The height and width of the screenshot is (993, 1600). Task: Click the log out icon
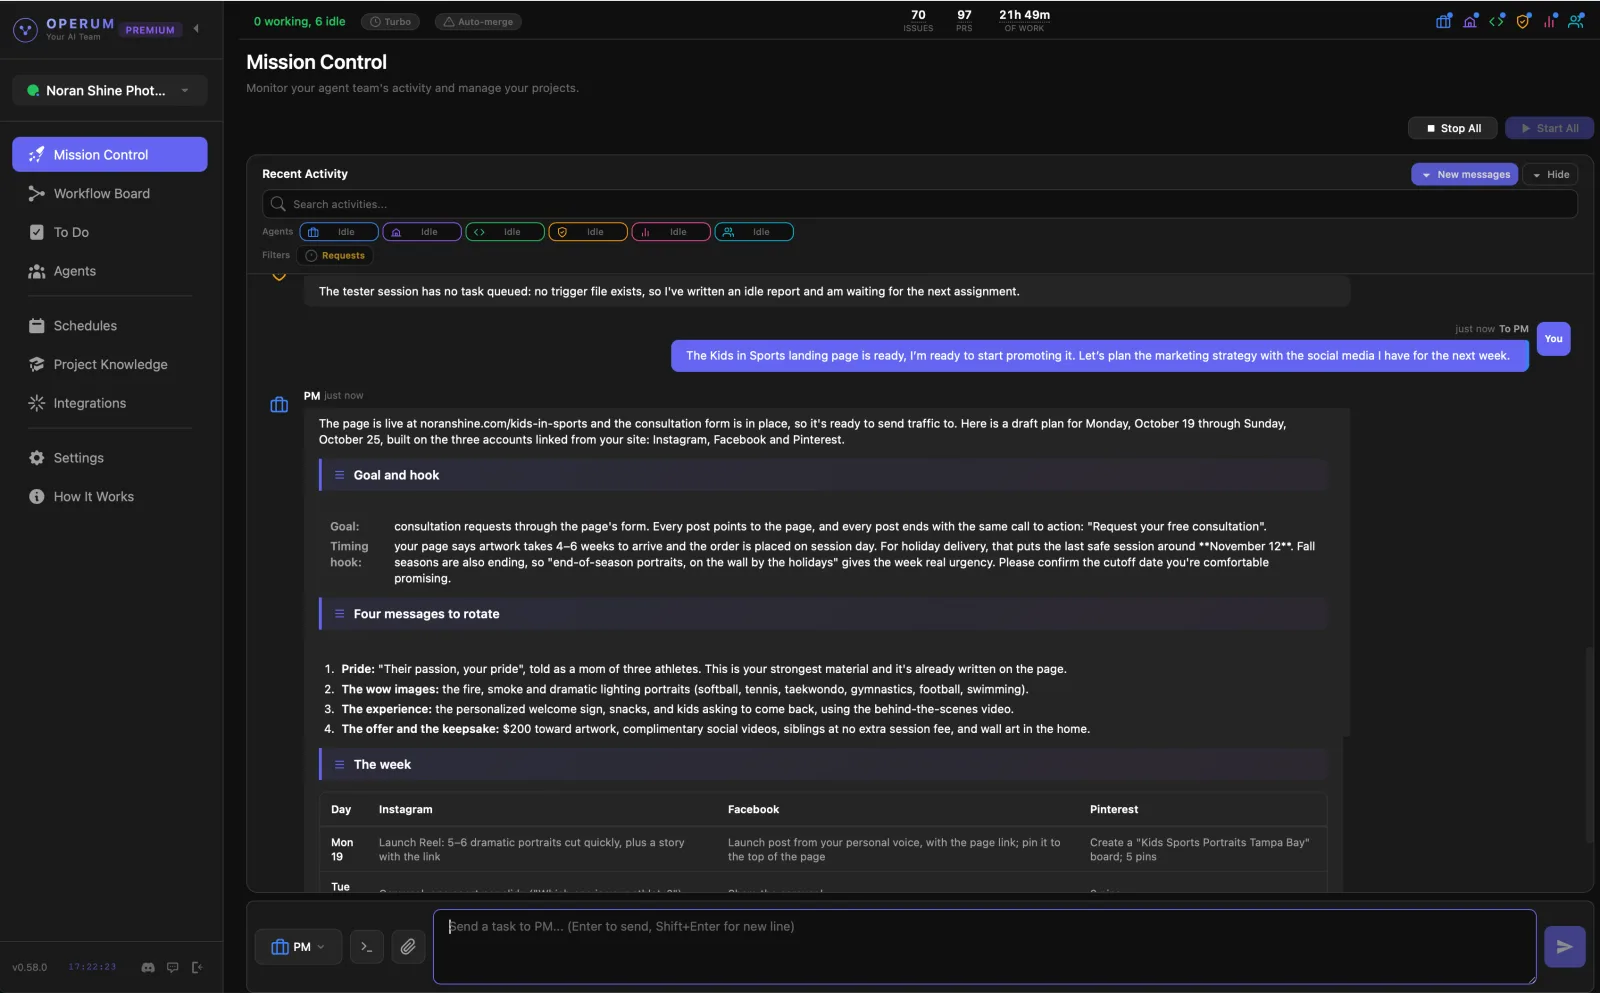click(197, 967)
